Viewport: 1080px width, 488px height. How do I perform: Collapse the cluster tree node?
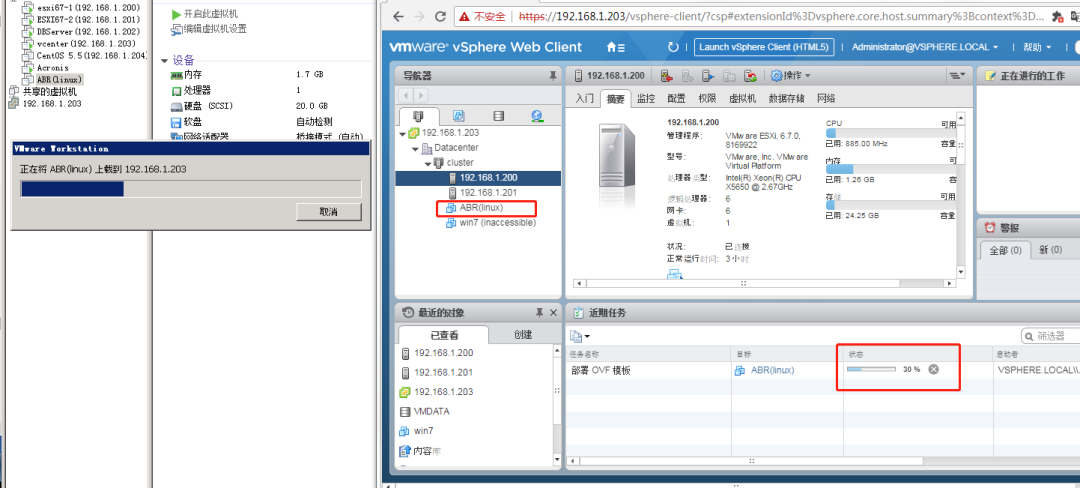[427, 163]
